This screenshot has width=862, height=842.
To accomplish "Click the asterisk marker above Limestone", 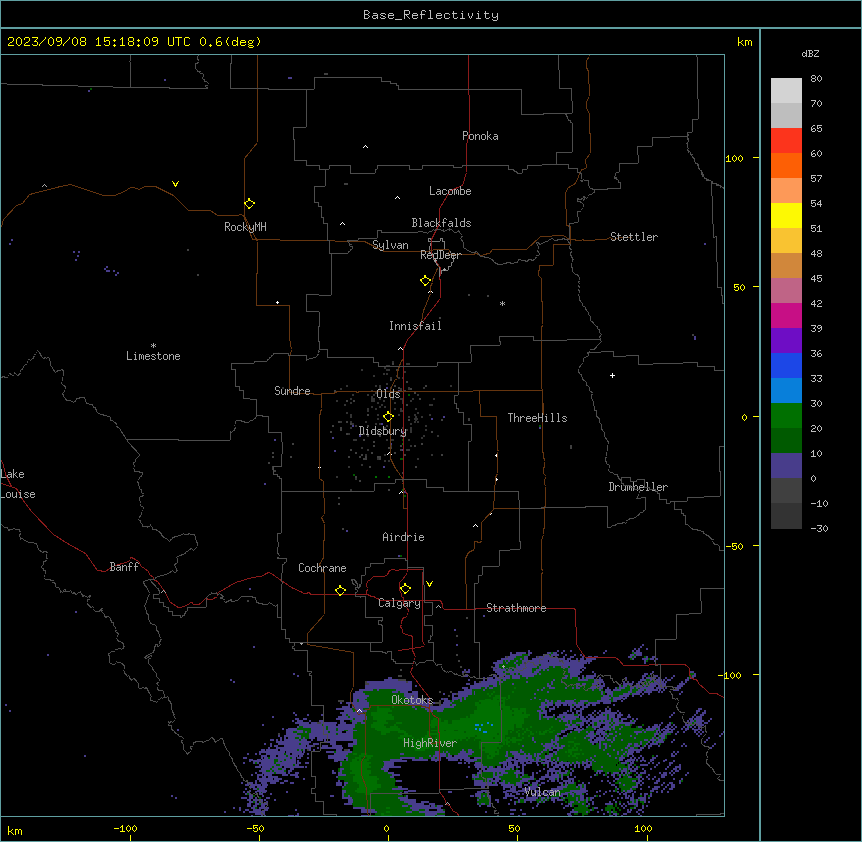I will pos(153,346).
